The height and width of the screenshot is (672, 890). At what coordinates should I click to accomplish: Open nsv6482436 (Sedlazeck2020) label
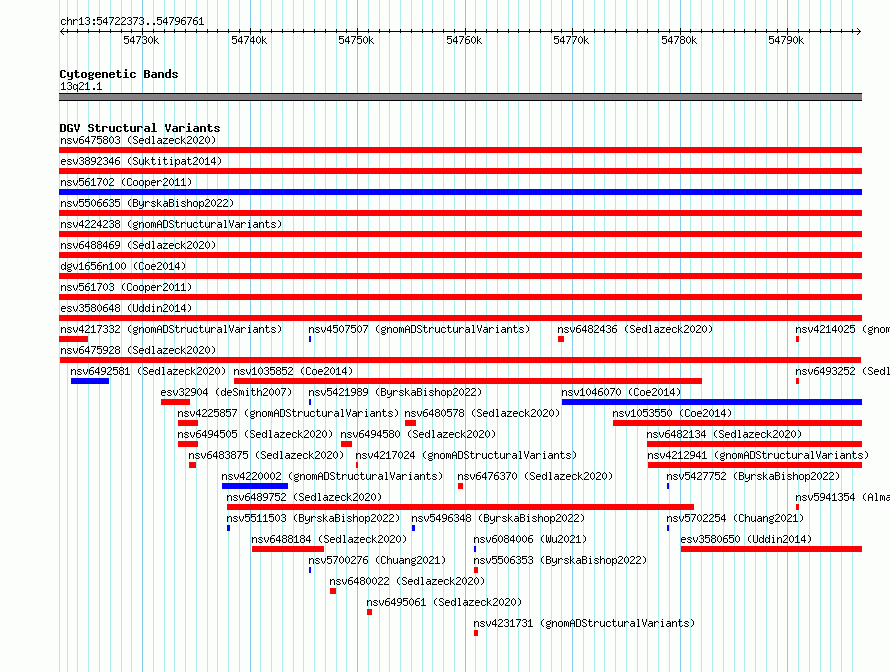(x=635, y=329)
